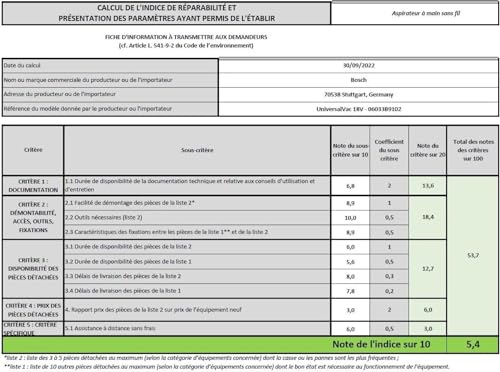Click the criterion 2 note 18,4

428,217
